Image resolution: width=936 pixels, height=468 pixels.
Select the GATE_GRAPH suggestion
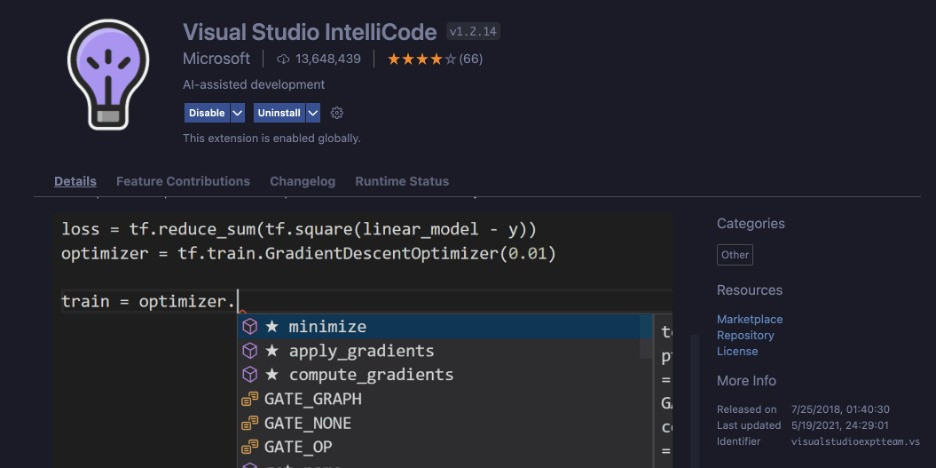tap(445, 399)
